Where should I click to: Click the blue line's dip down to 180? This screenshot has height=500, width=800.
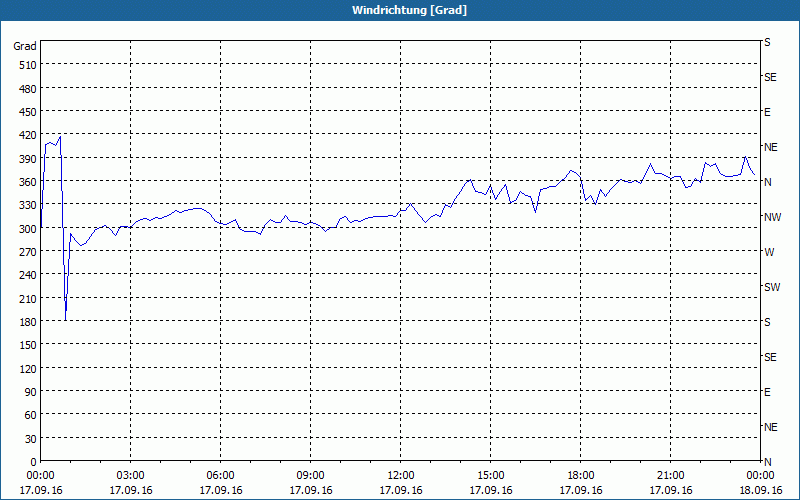(66, 319)
